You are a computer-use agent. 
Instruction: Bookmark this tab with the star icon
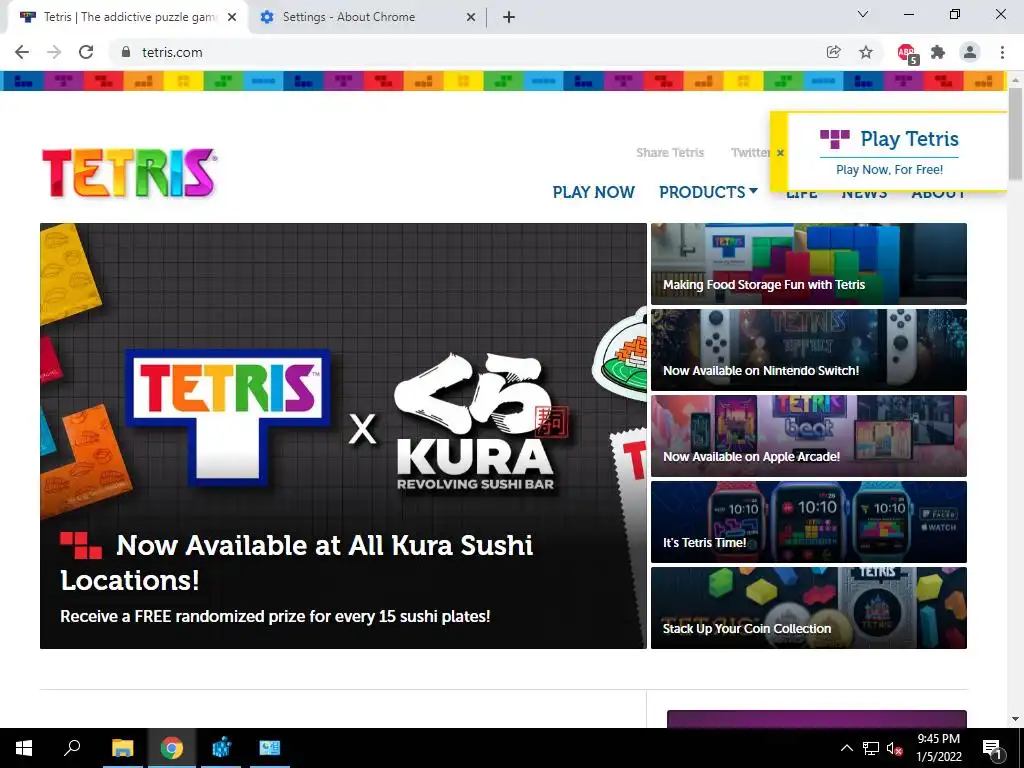pyautogui.click(x=866, y=52)
